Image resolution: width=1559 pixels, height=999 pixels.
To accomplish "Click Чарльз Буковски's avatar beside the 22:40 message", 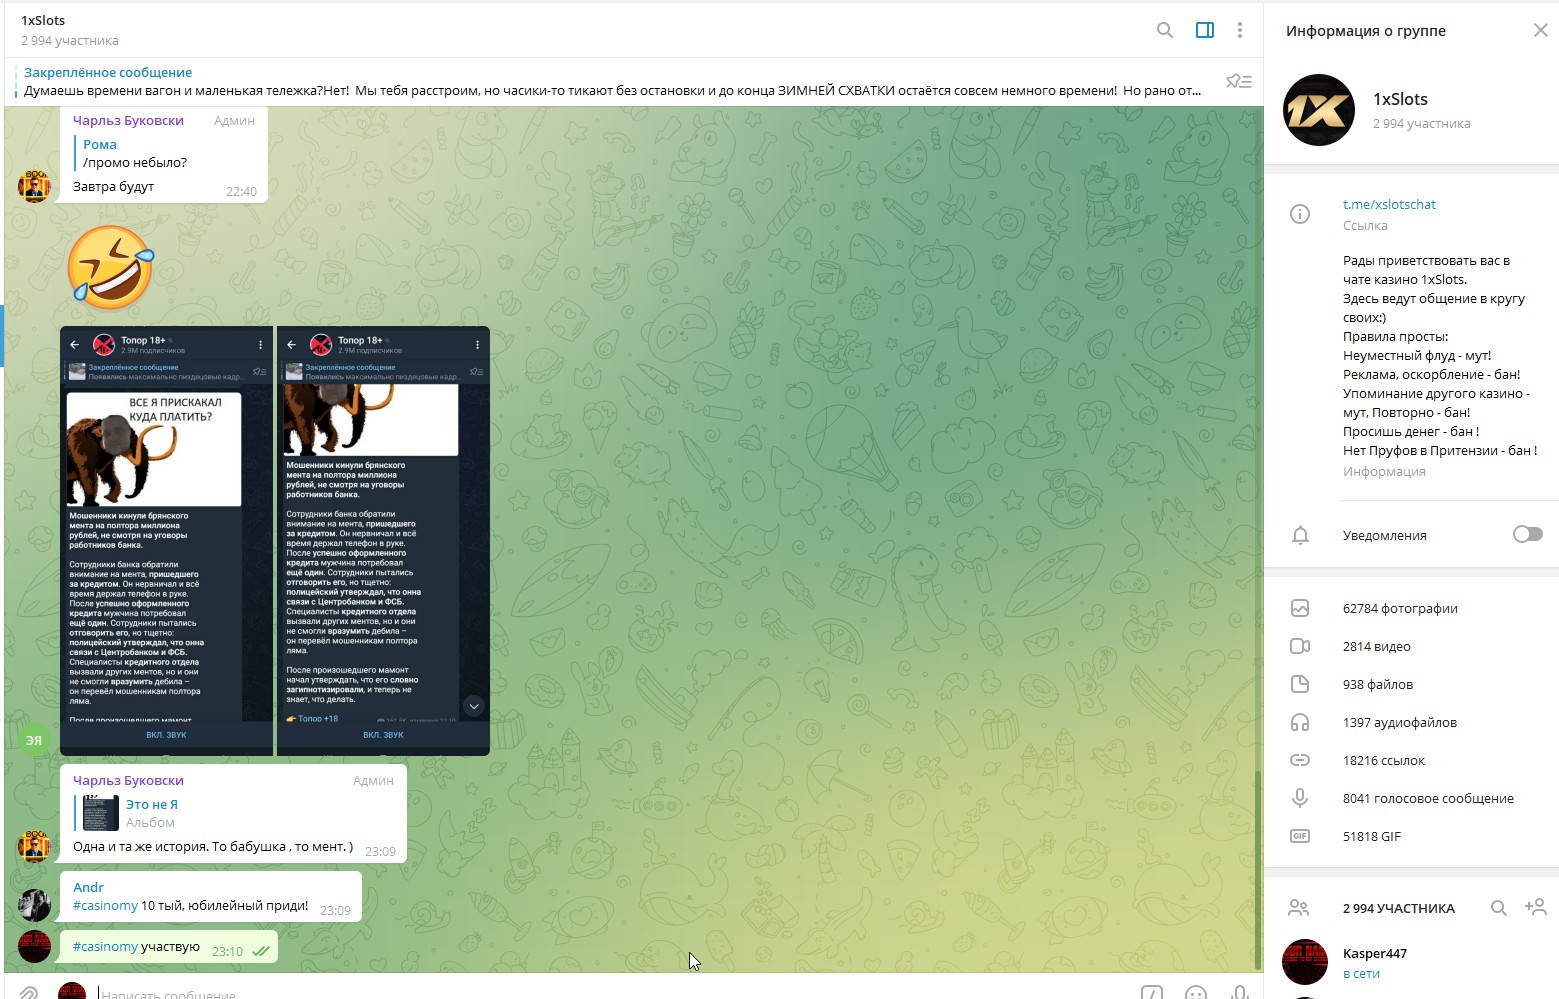I will [34, 186].
